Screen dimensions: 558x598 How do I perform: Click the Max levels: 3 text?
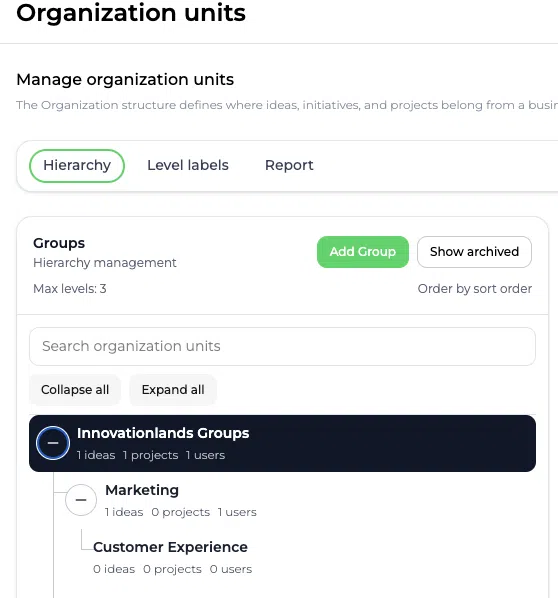(x=70, y=289)
